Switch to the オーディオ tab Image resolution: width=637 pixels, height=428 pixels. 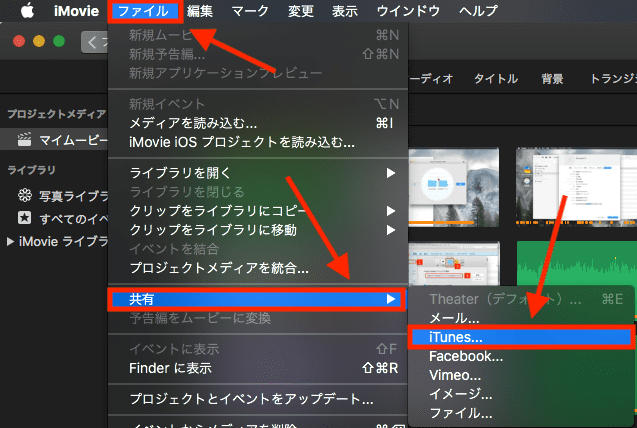tap(431, 78)
